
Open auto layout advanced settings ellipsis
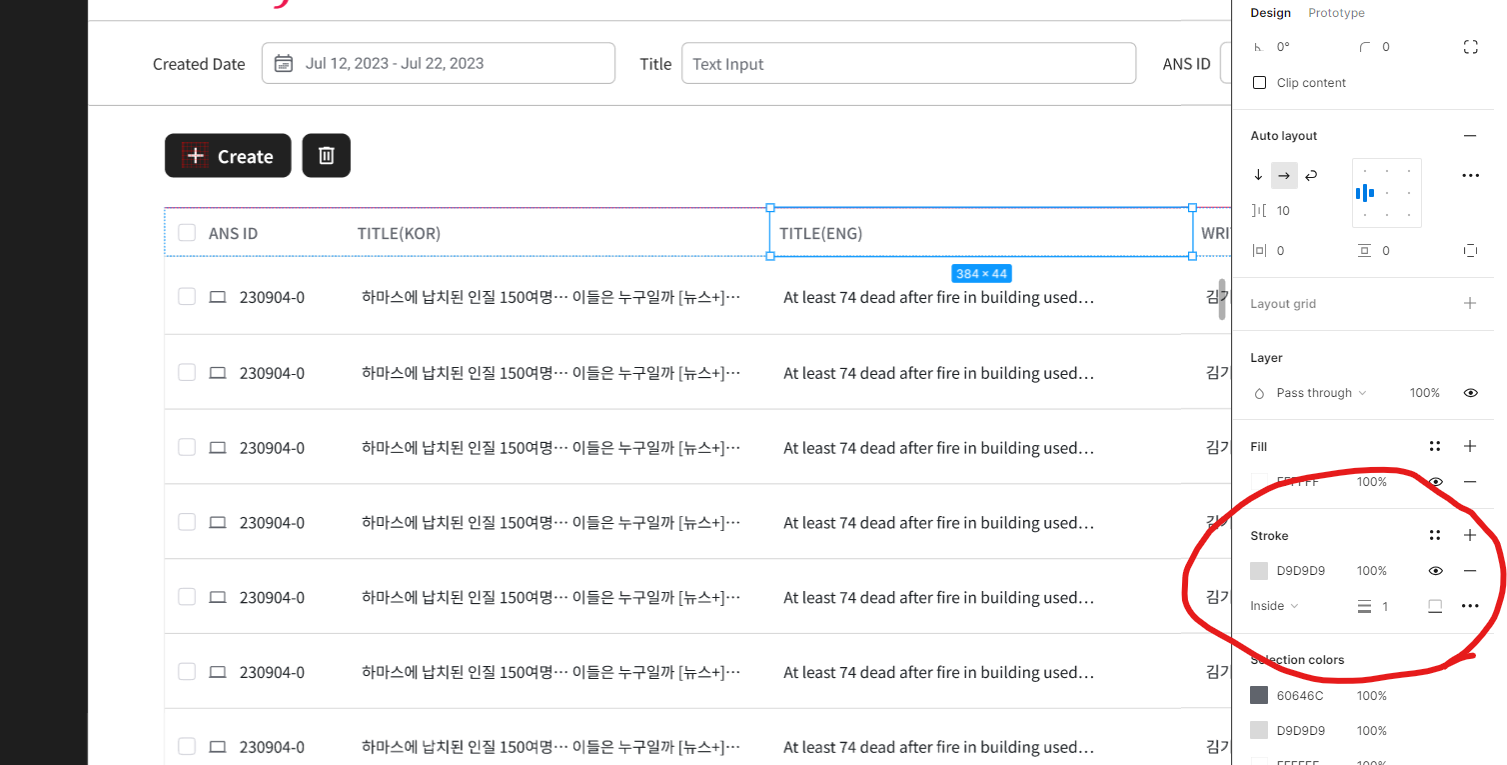(1470, 175)
